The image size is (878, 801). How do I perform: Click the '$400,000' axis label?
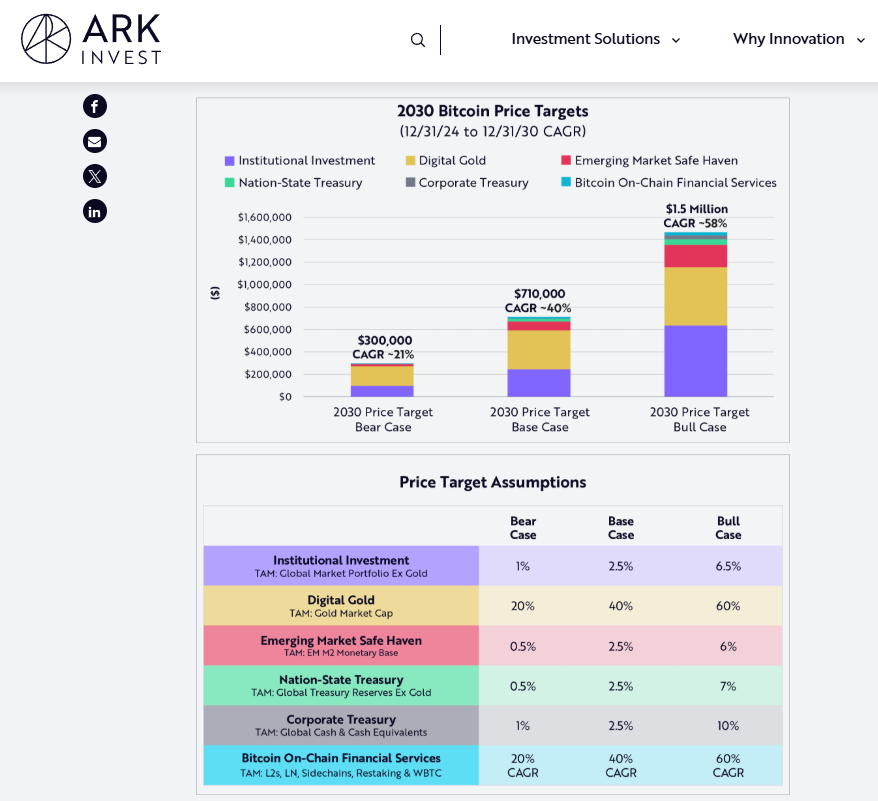(x=268, y=352)
